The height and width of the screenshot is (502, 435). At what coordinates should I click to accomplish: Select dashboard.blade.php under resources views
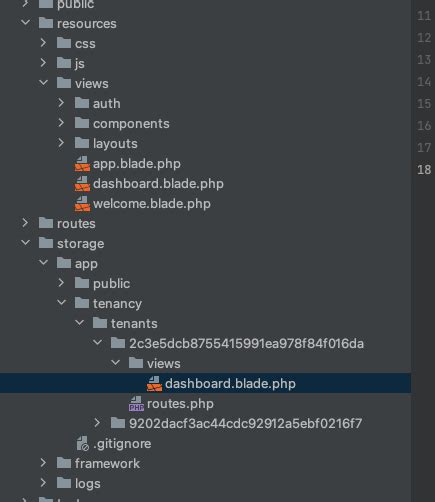click(x=158, y=184)
